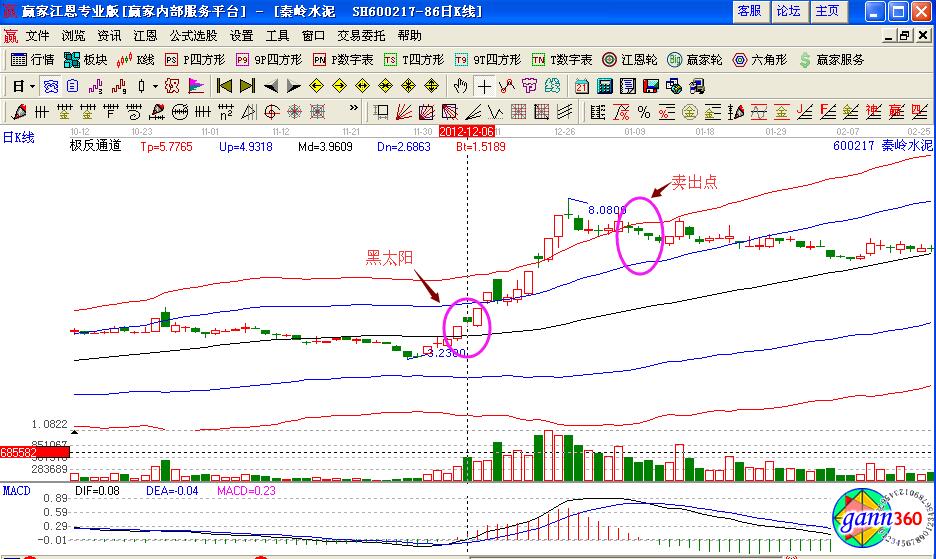Click the 2012-12-06 date marker on timeline
Image resolution: width=936 pixels, height=559 pixels.
click(468, 131)
